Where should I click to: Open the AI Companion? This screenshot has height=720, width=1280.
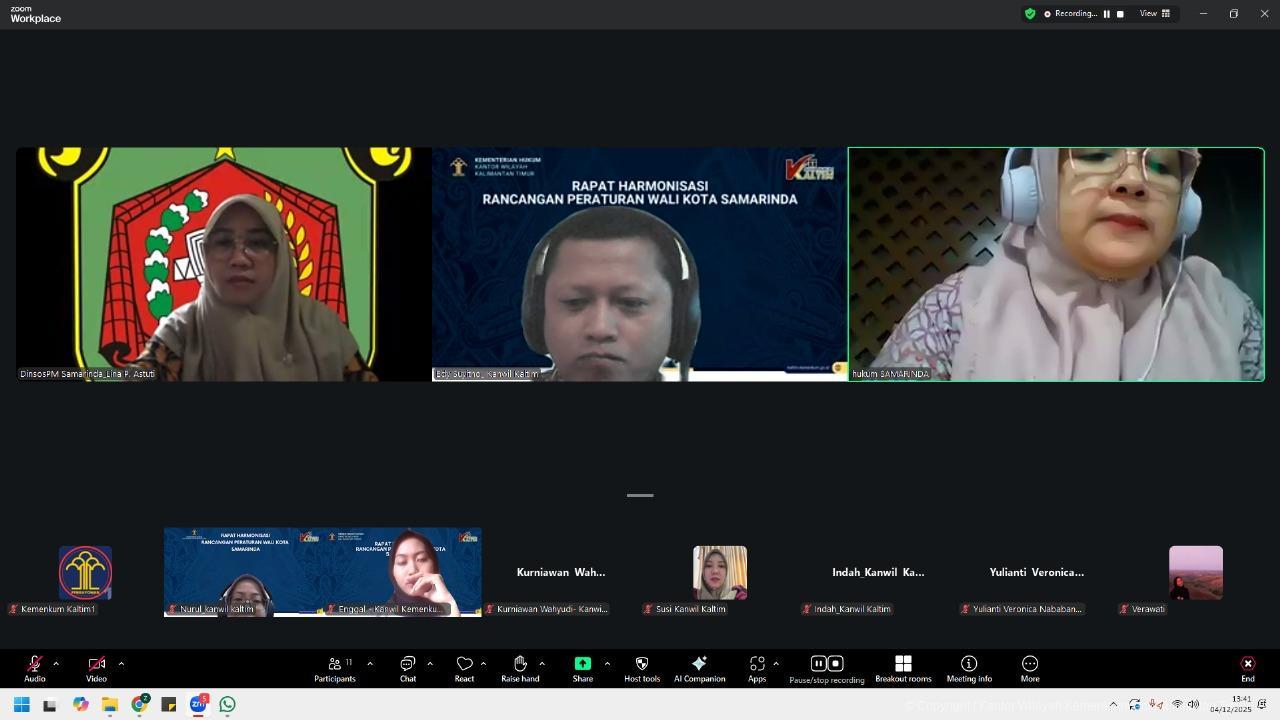[x=699, y=668]
